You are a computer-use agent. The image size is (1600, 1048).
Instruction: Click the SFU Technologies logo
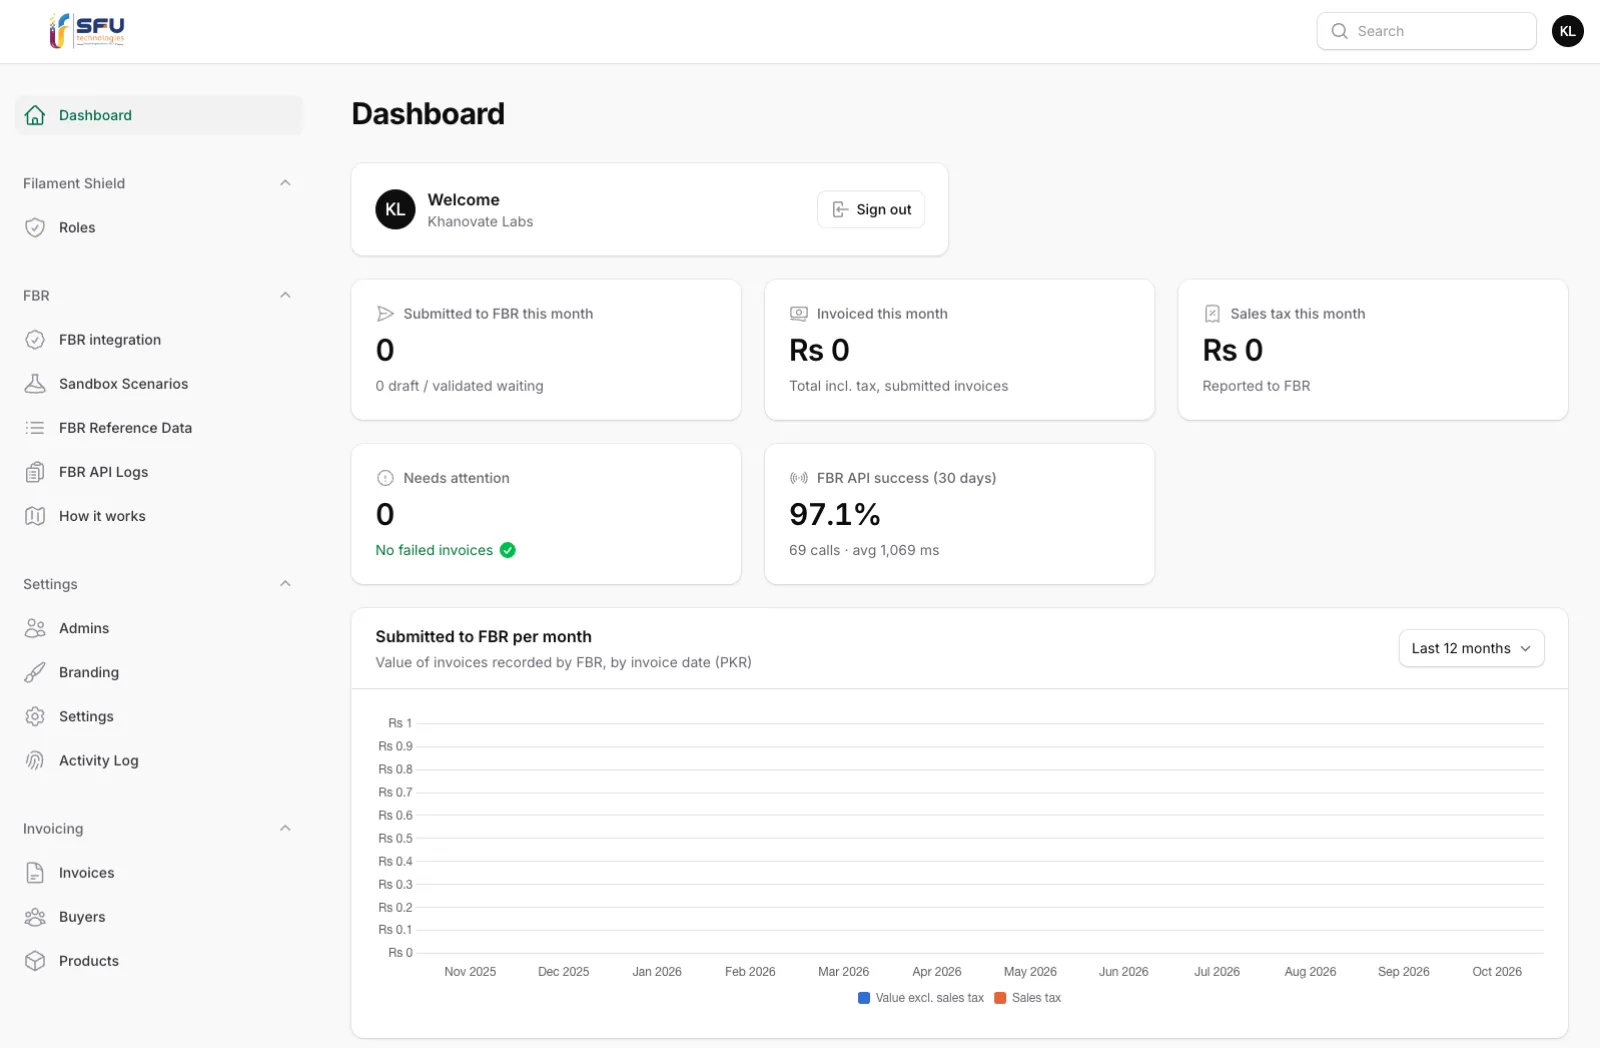87,31
